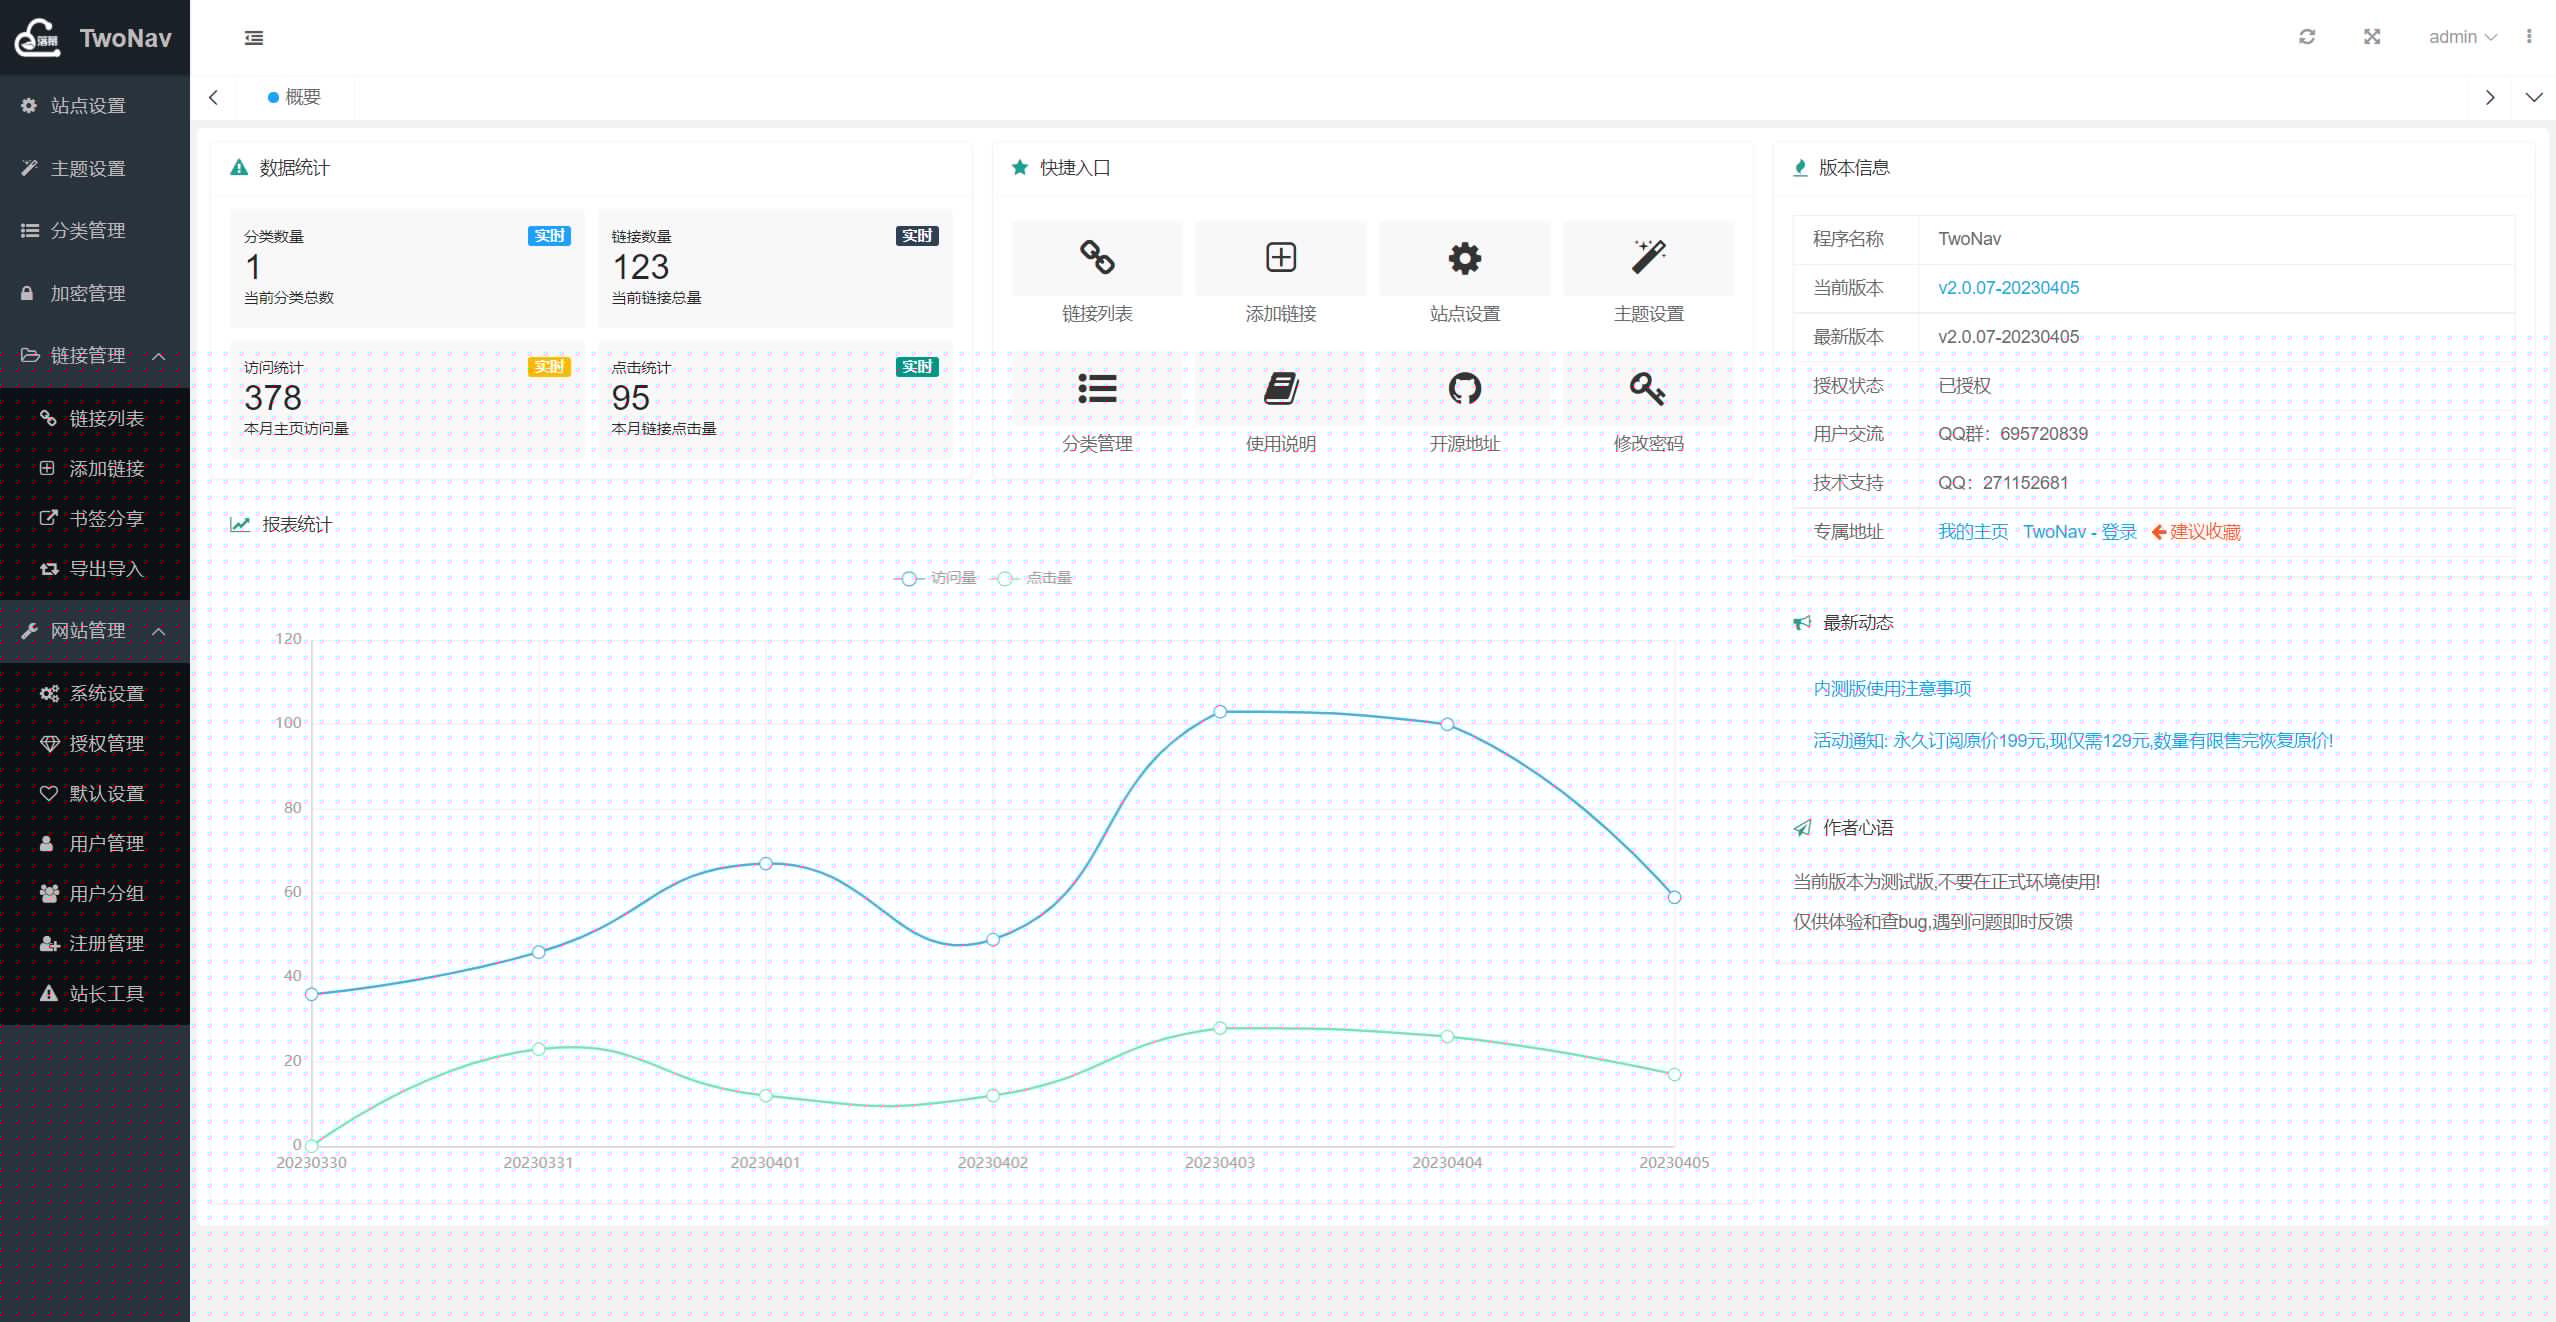Click the refresh icon in top header

(x=2307, y=37)
